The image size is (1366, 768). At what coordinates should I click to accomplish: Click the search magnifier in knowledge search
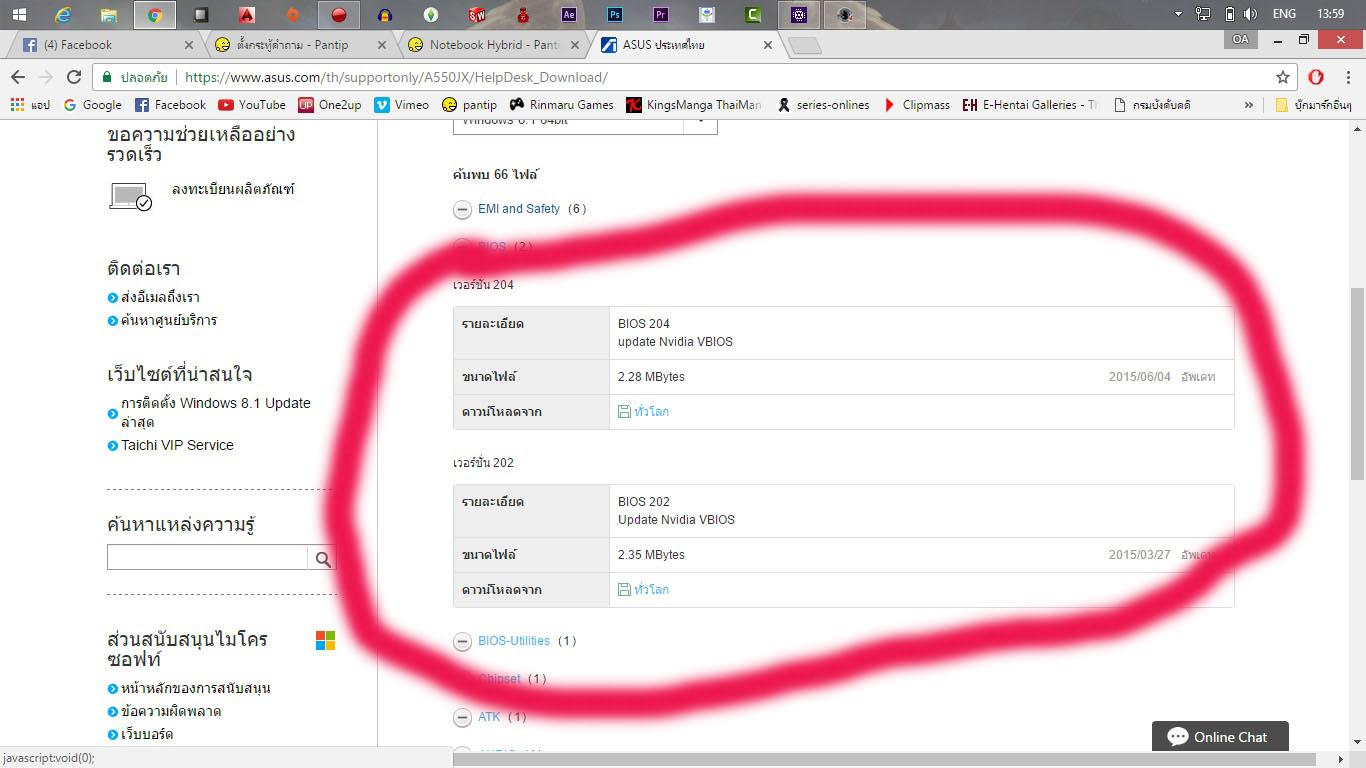point(322,559)
